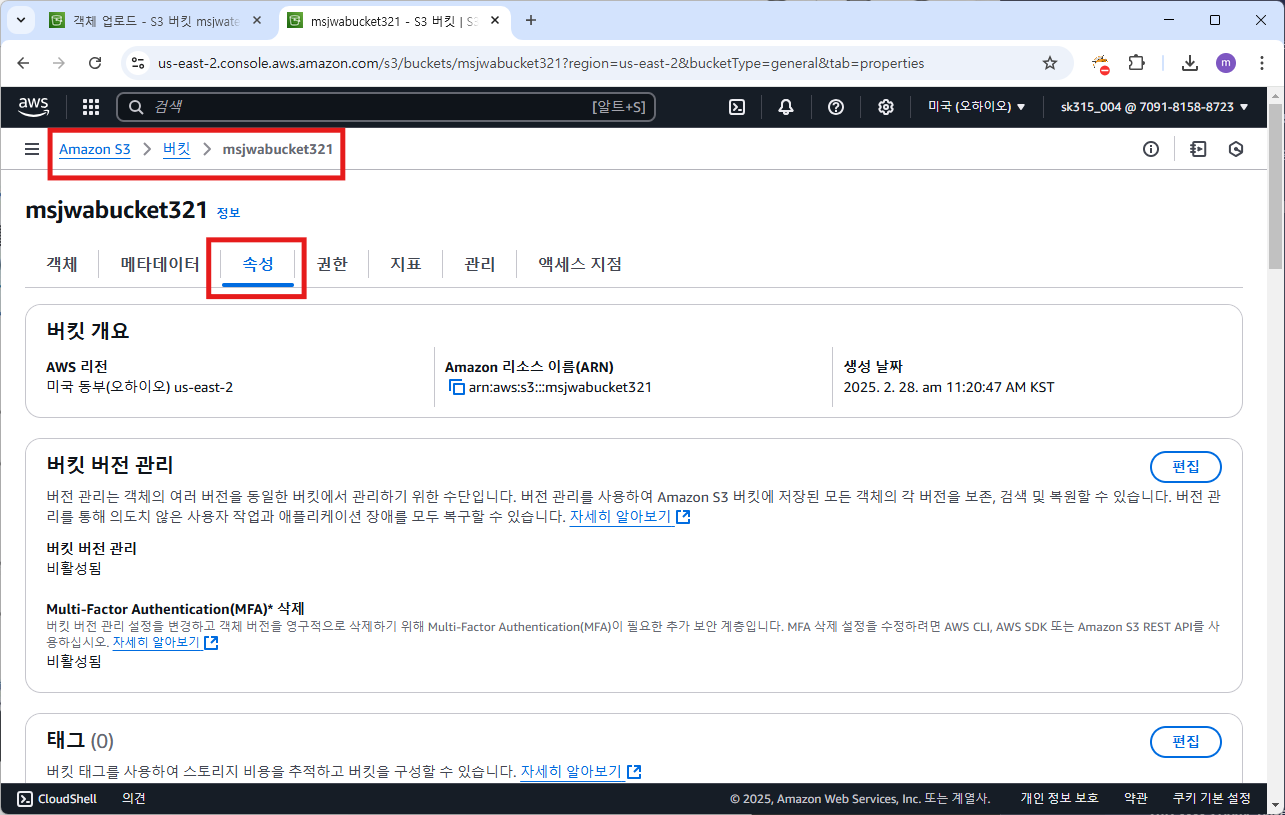The image size is (1285, 815).
Task: Click the CloudShell icon in footer
Action: (25, 798)
